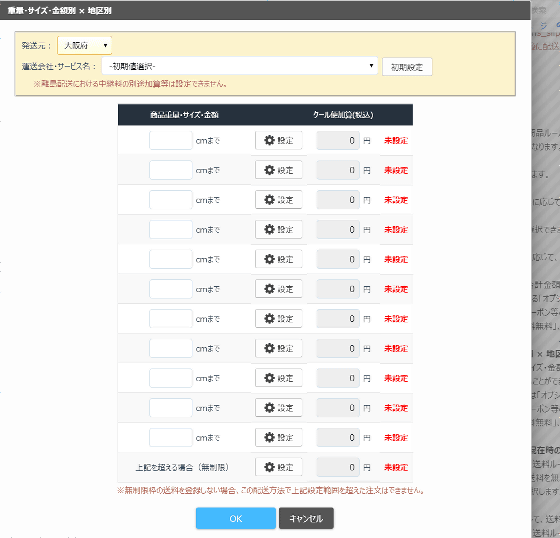Image resolution: width=560 pixels, height=538 pixels.
Task: Click the first row cm size input
Action: (x=171, y=140)
